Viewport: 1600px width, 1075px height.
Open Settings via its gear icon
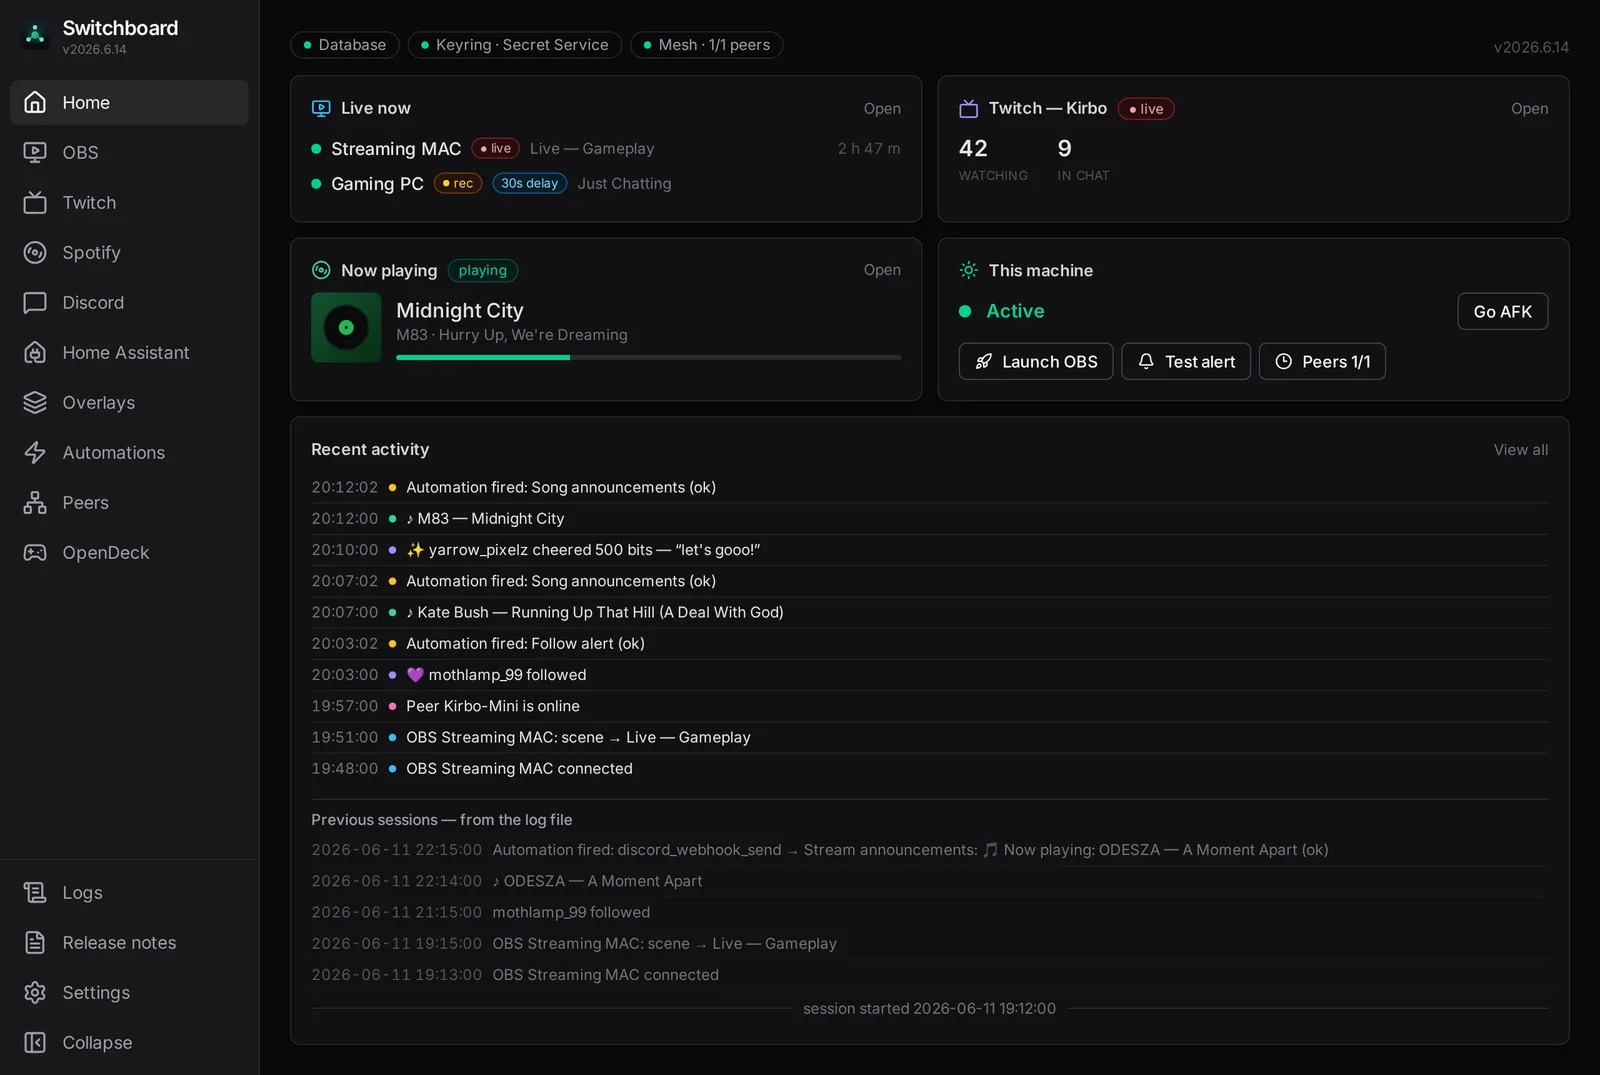click(x=35, y=992)
